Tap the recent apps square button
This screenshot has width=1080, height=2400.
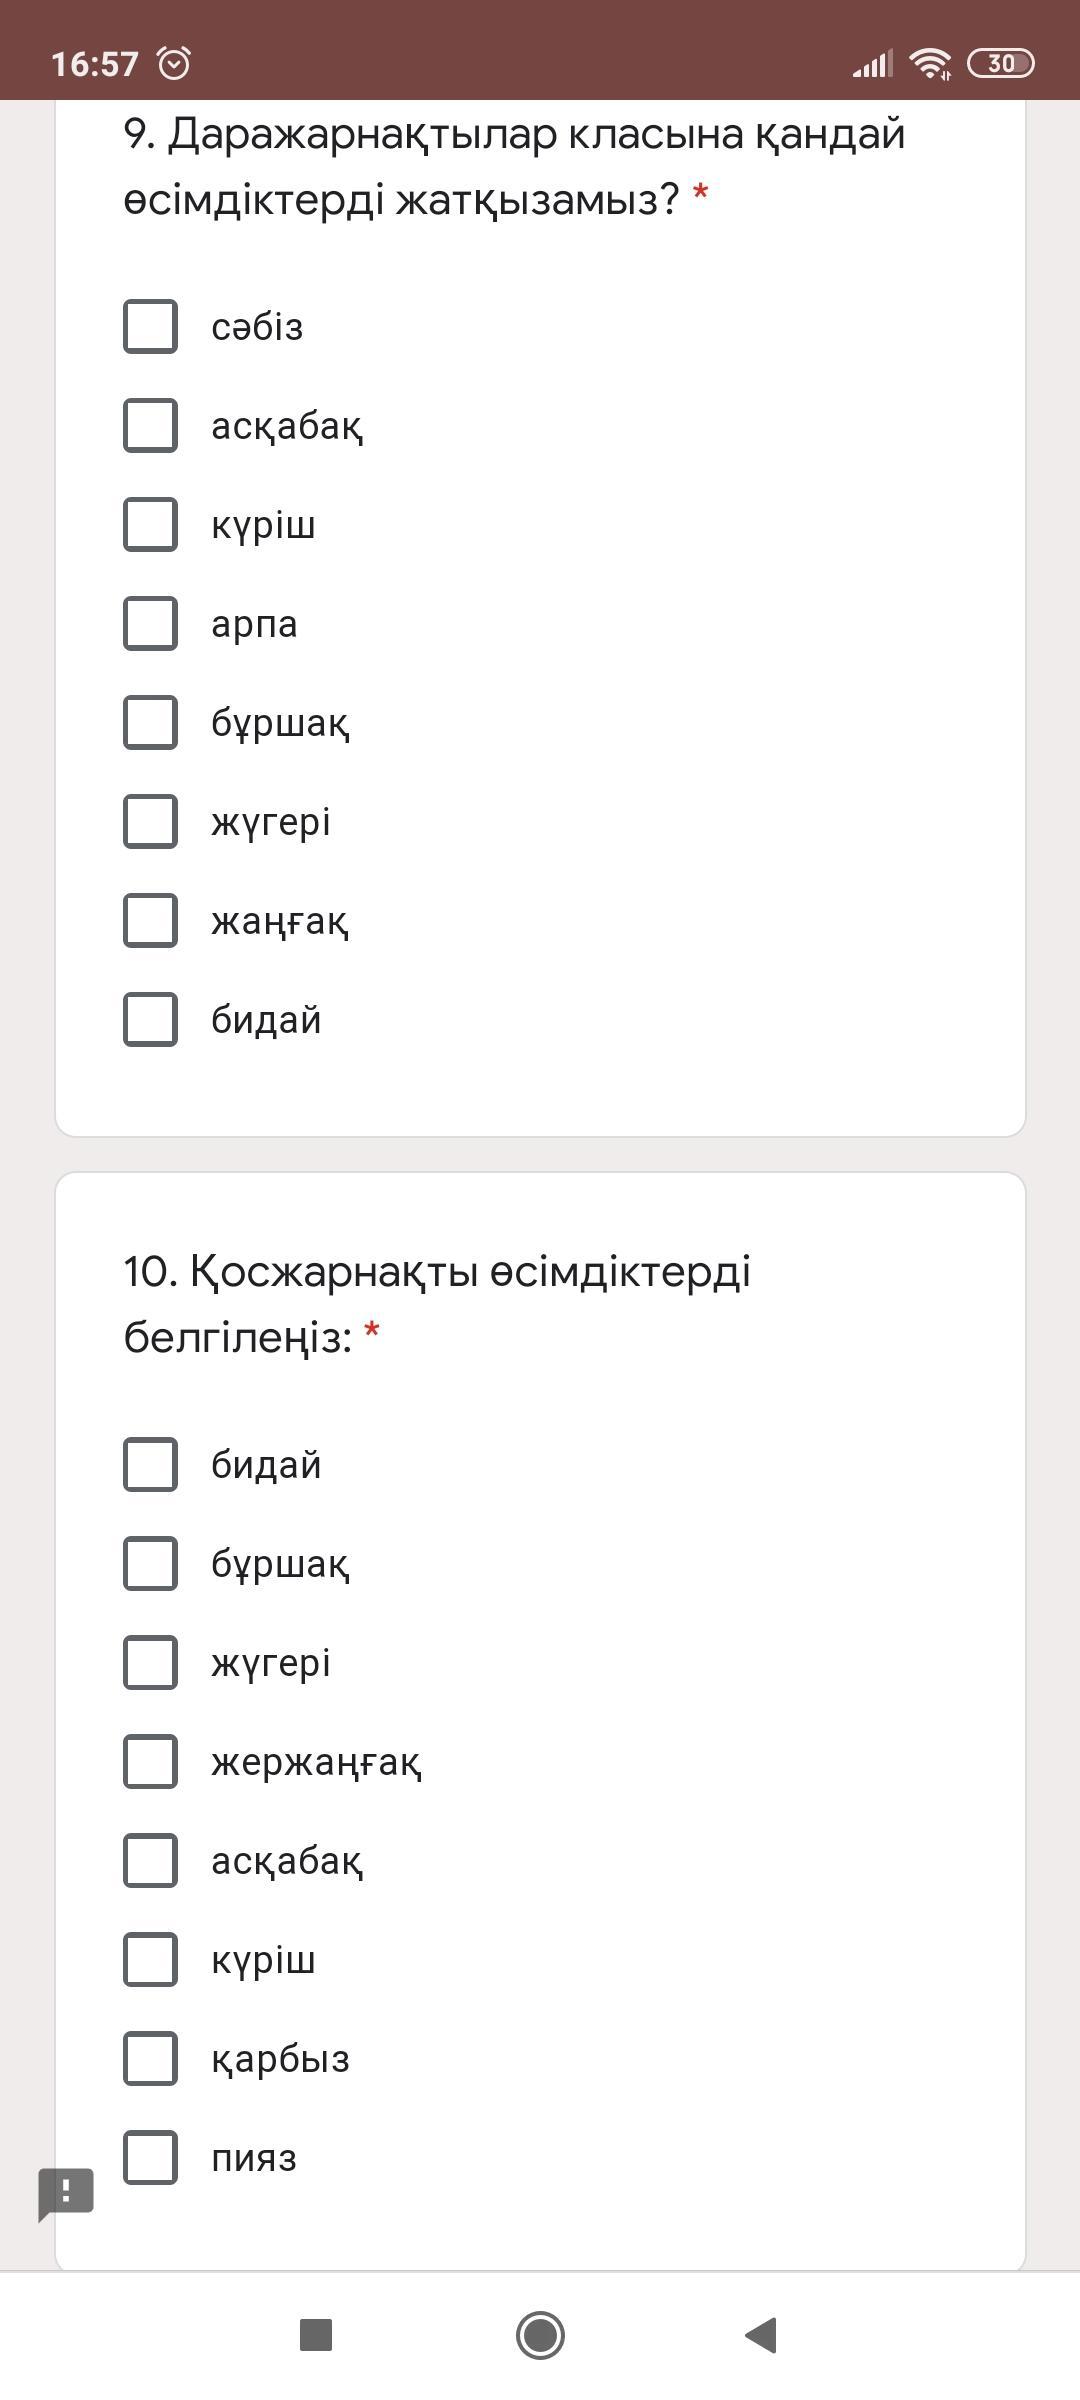point(316,2335)
